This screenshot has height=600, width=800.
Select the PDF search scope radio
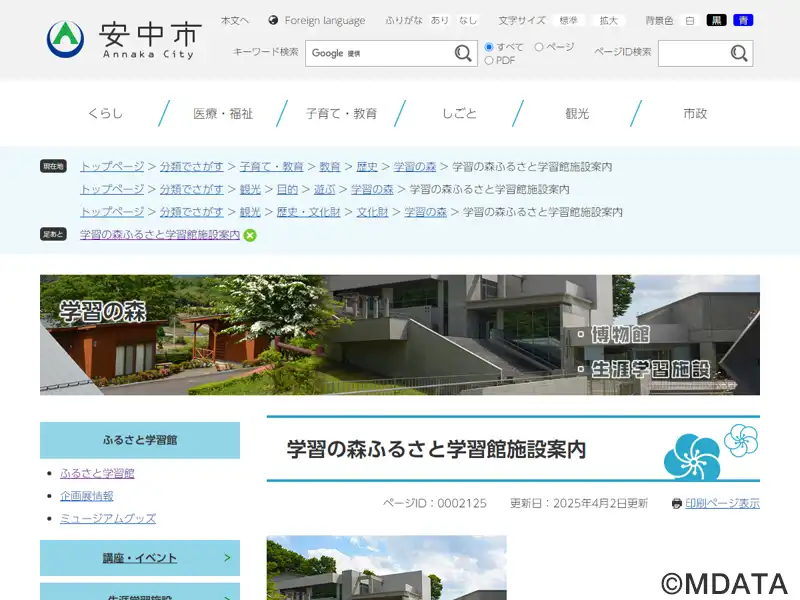pos(489,60)
